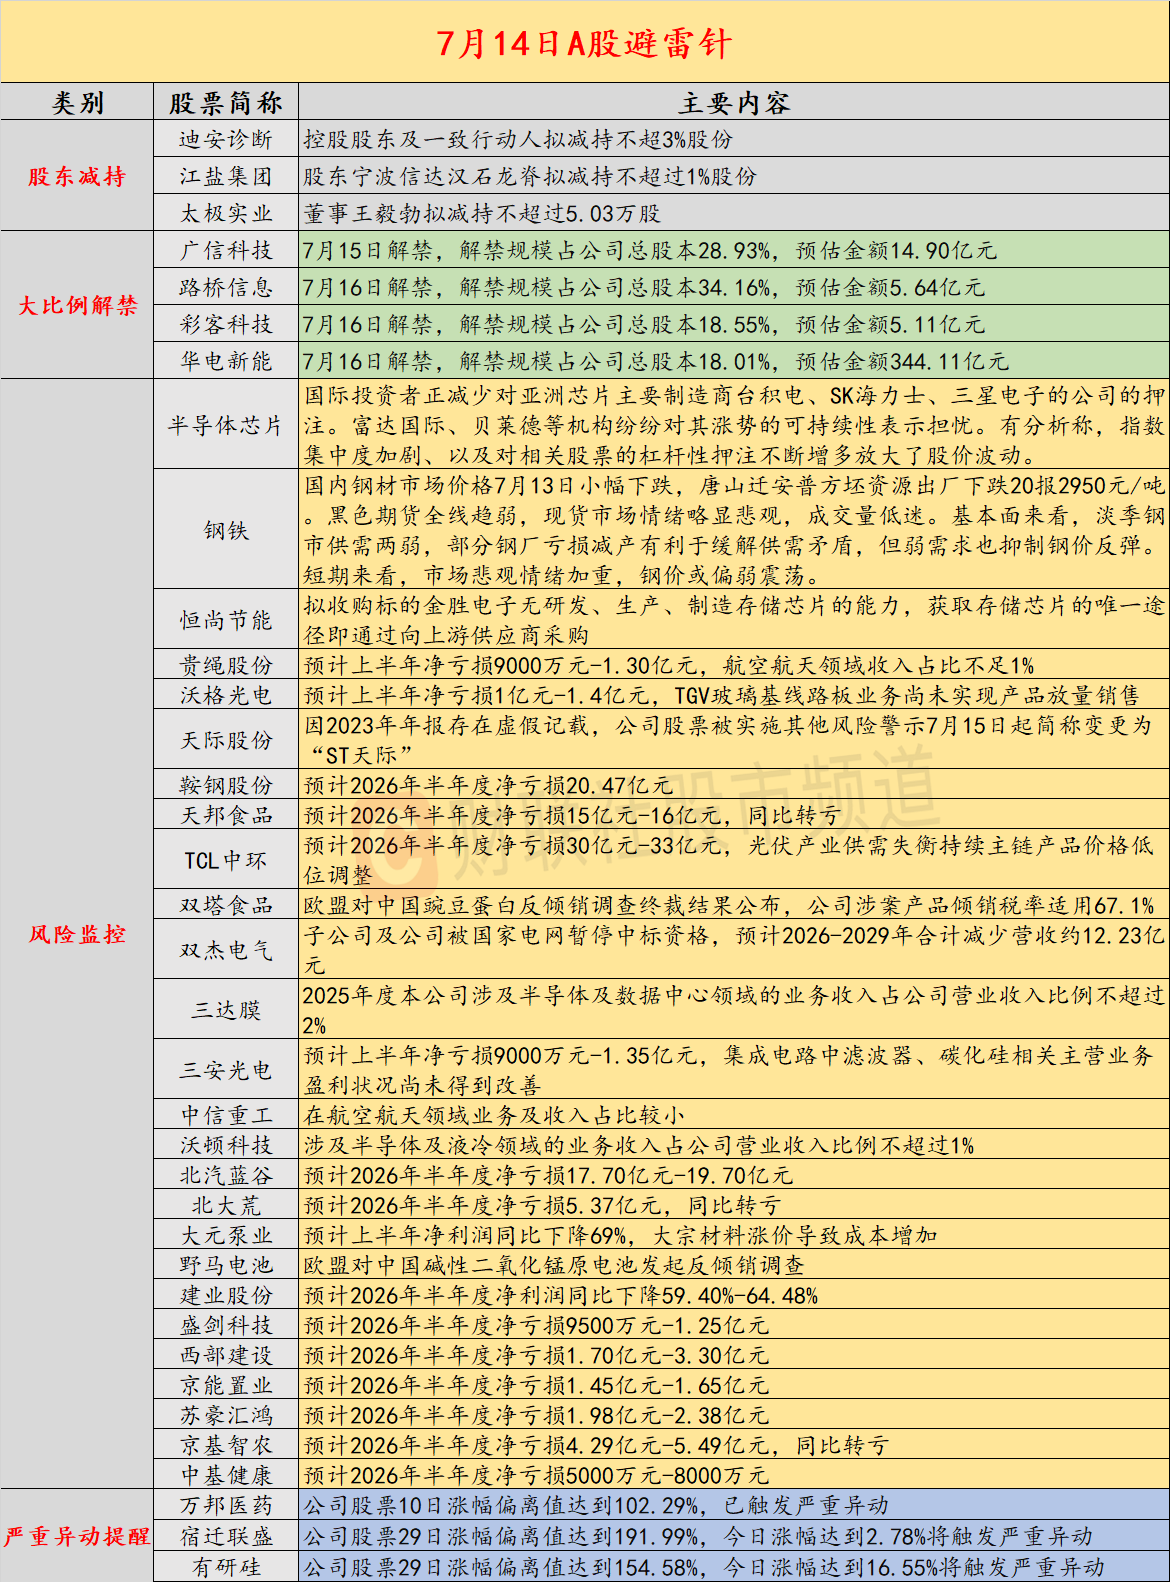Select unlock row mentioning '预估金额344.11亿元'
The height and width of the screenshot is (1582, 1170).
click(656, 361)
